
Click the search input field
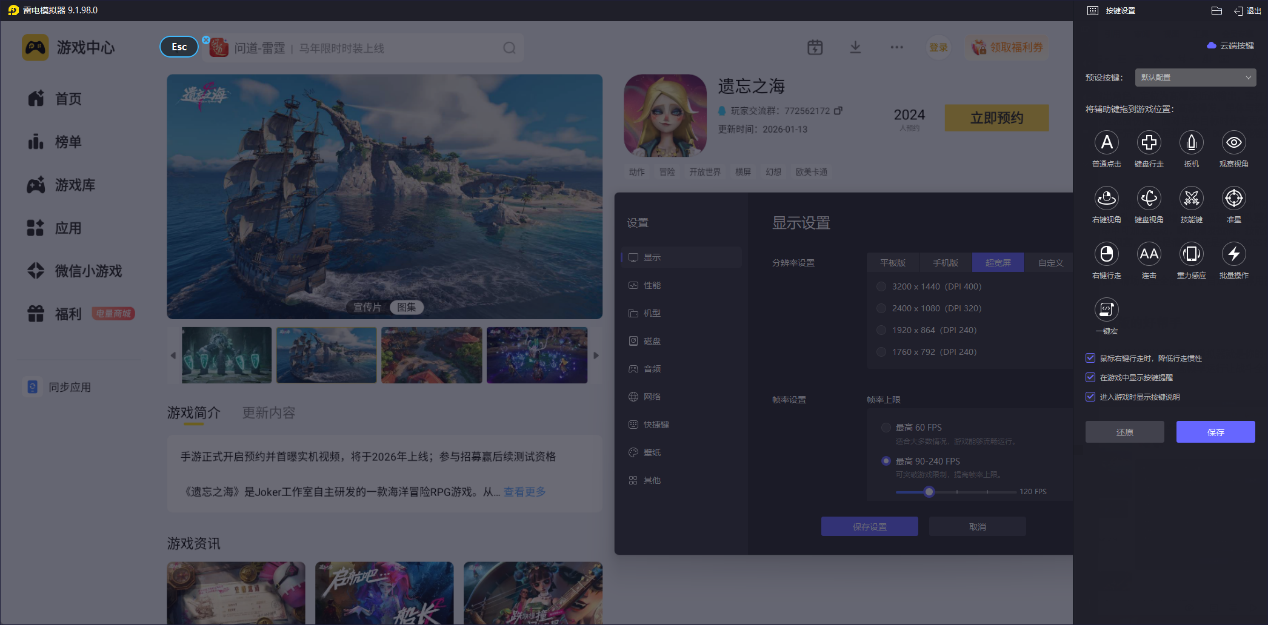coord(365,48)
